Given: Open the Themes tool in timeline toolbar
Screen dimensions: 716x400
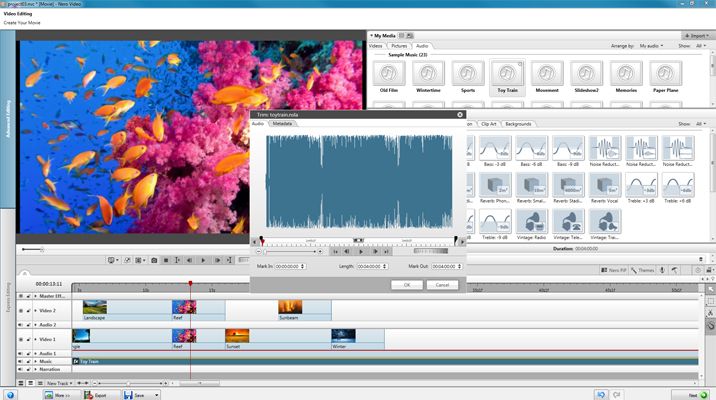Looking at the screenshot, I should coord(644,270).
